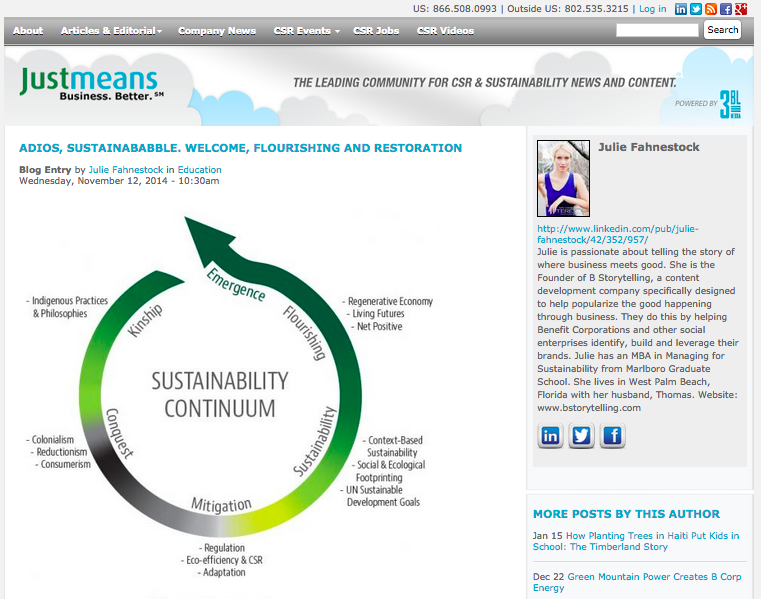The height and width of the screenshot is (599, 761).
Task: Click the Justmeans logo
Action: click(x=91, y=83)
